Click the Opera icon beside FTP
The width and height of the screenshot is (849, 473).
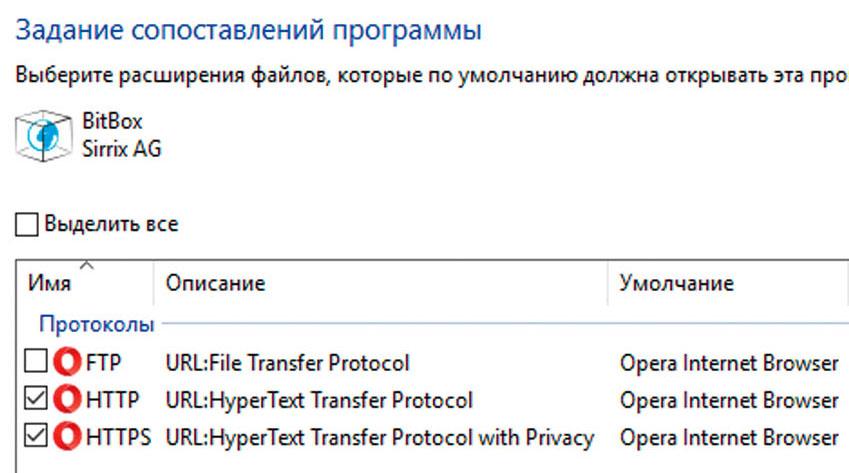tap(69, 363)
